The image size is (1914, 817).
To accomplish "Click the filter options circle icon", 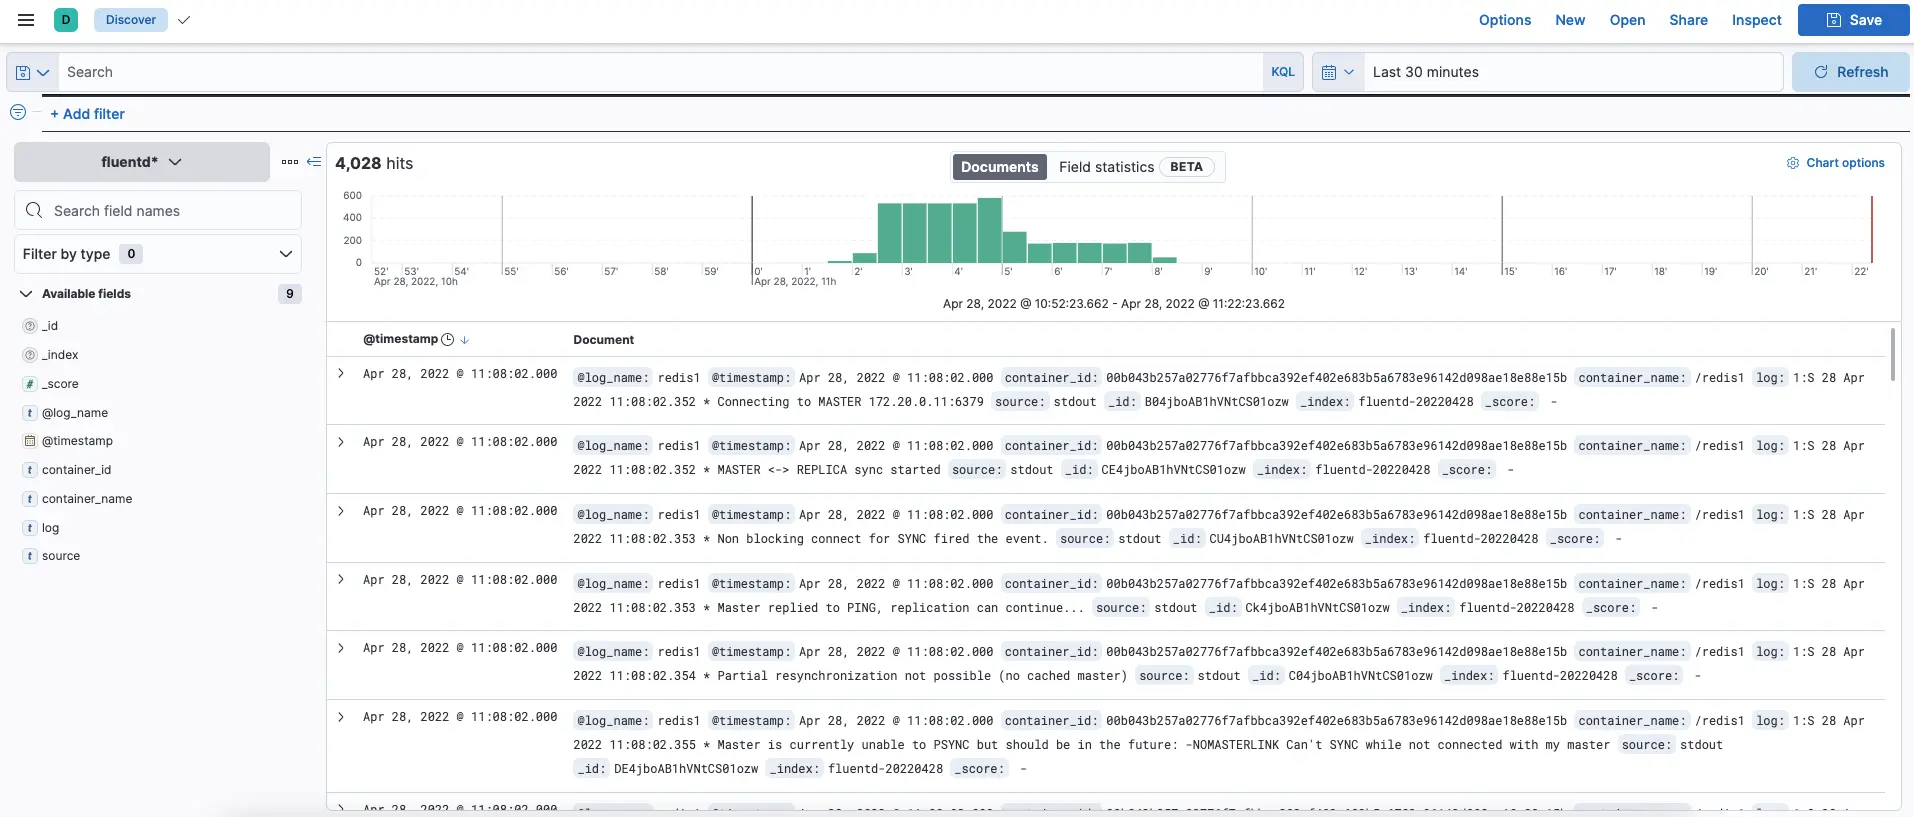I will coord(18,113).
